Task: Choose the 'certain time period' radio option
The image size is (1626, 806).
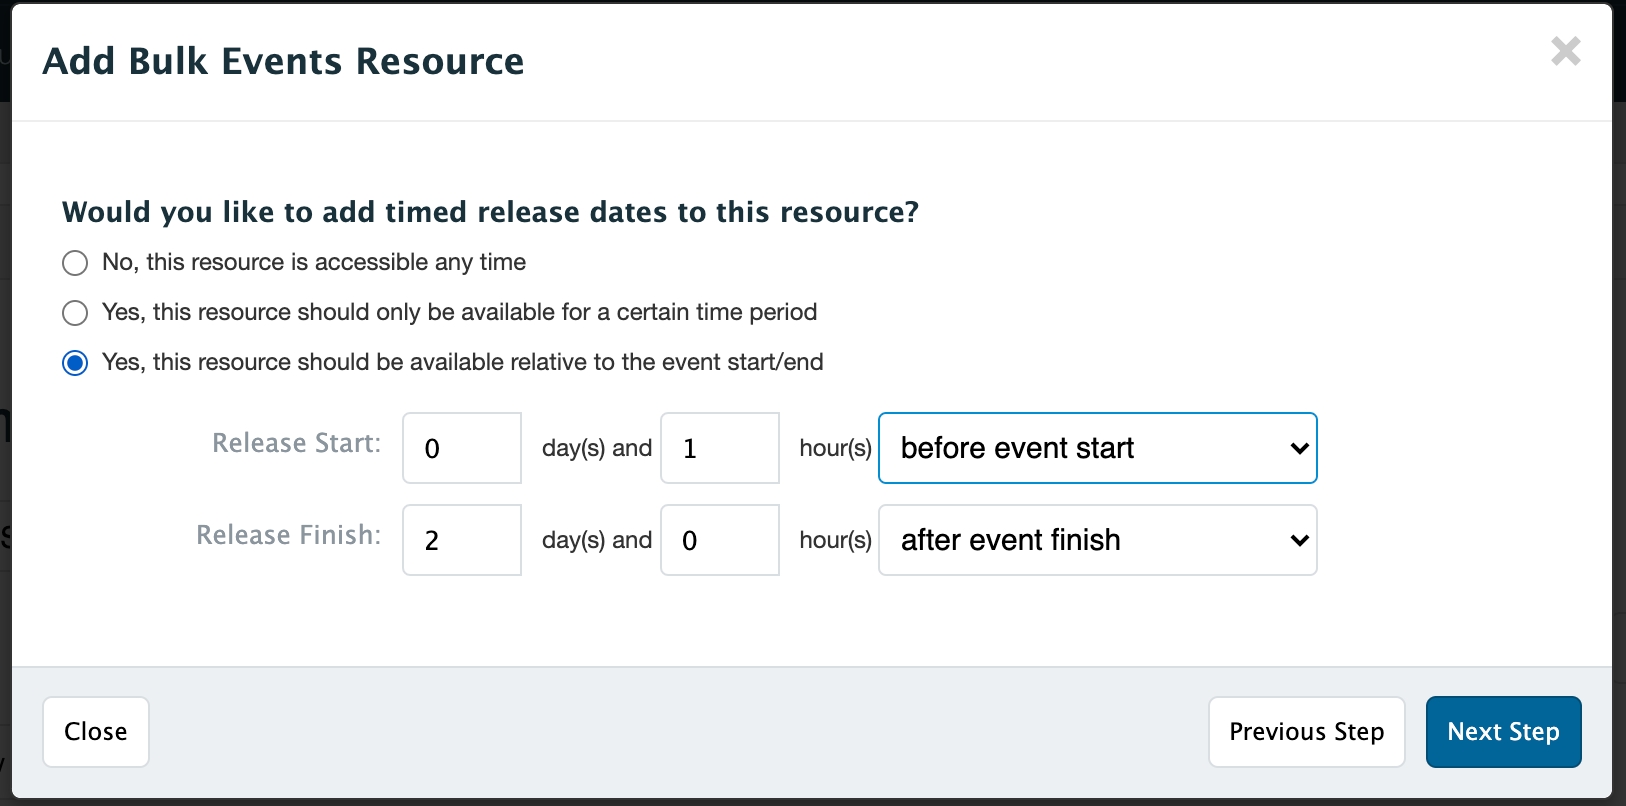Action: (x=75, y=313)
